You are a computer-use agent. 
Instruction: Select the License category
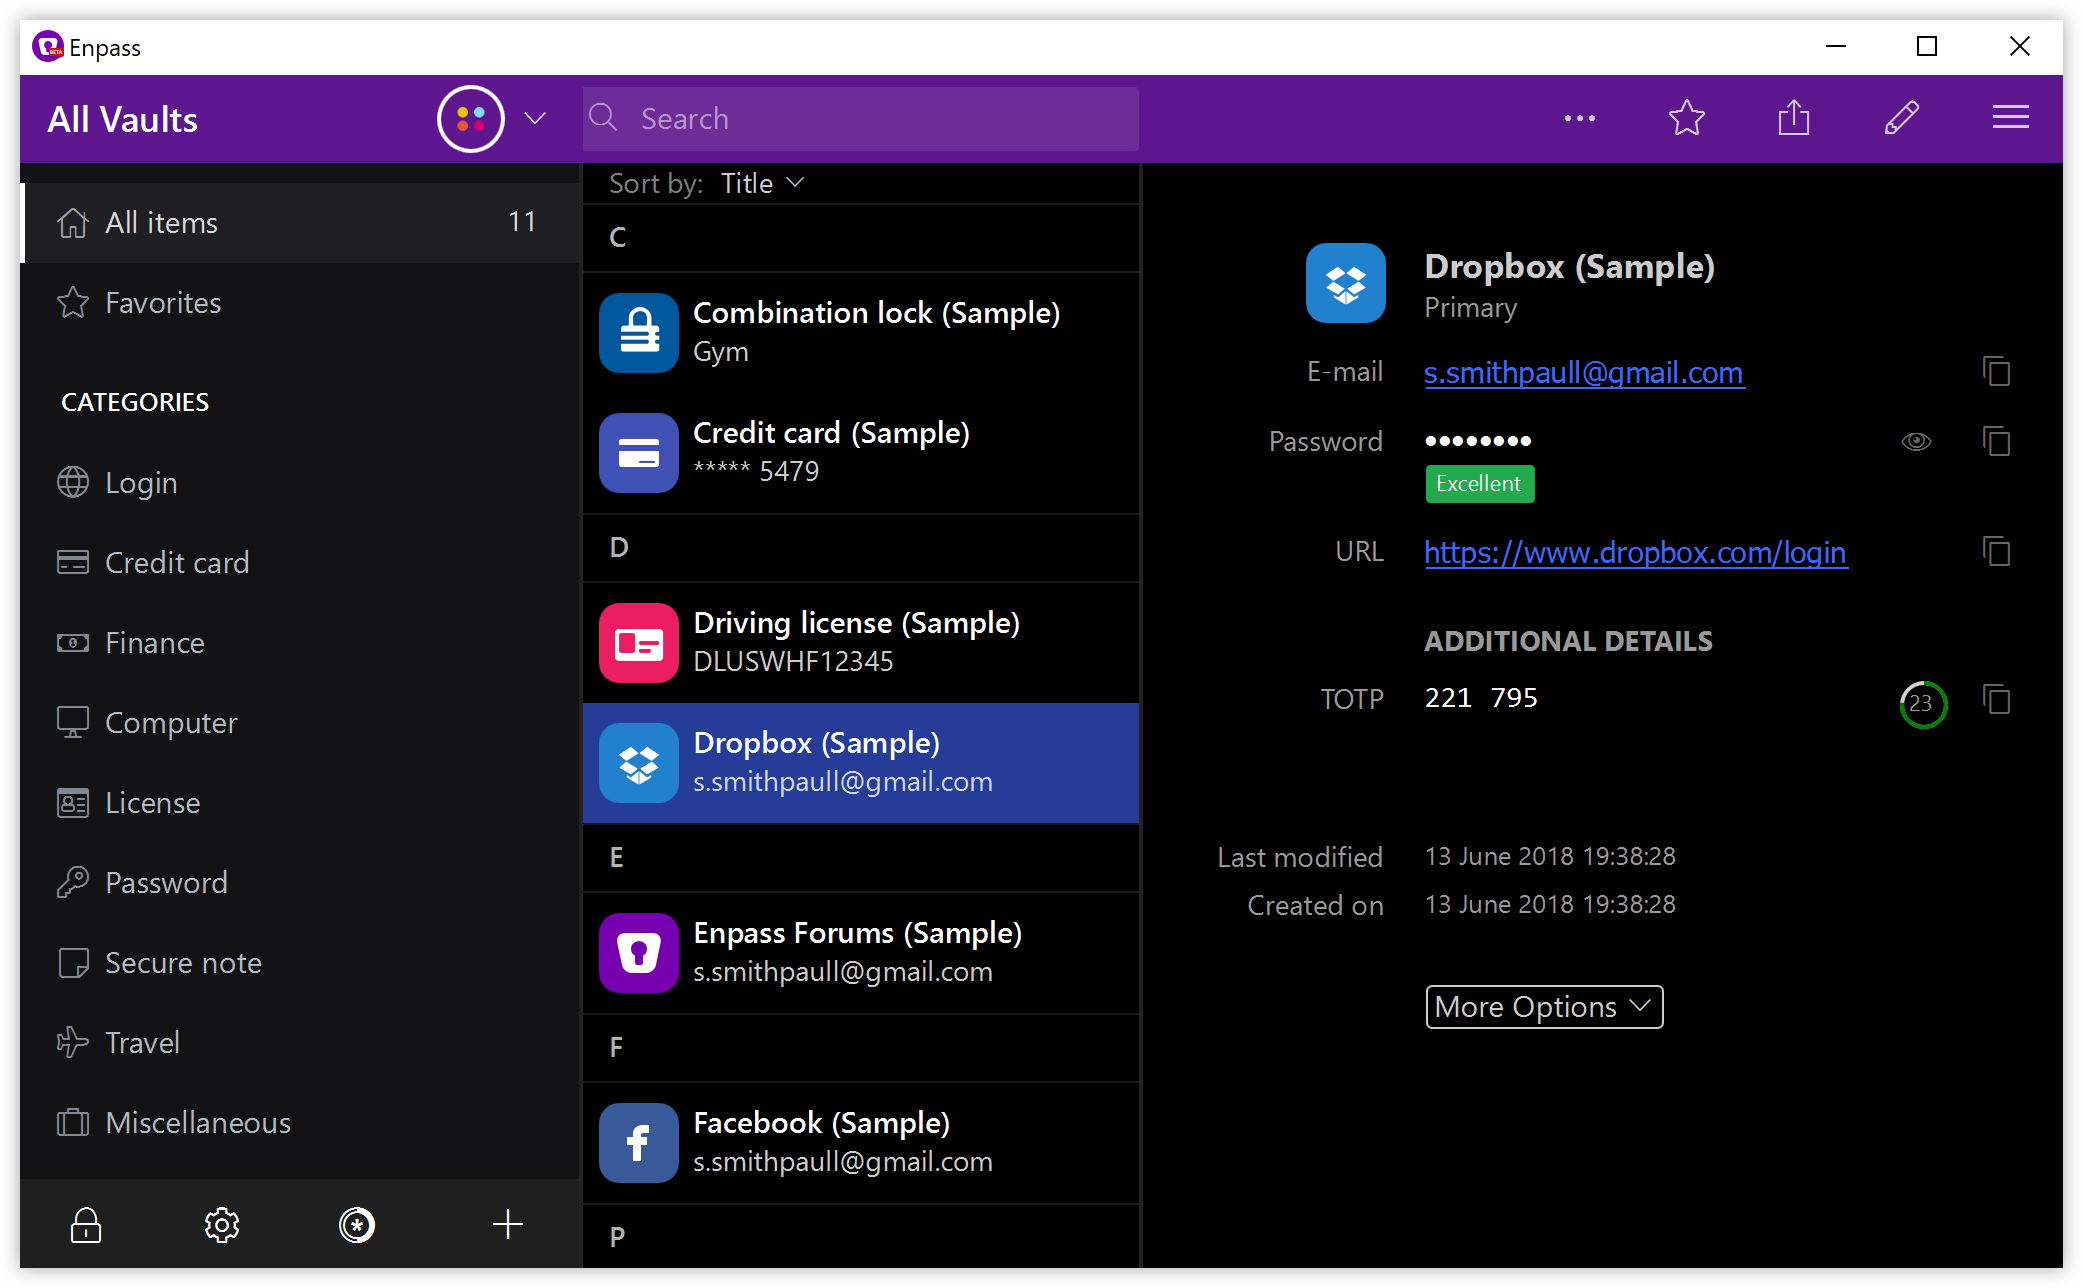(300, 802)
